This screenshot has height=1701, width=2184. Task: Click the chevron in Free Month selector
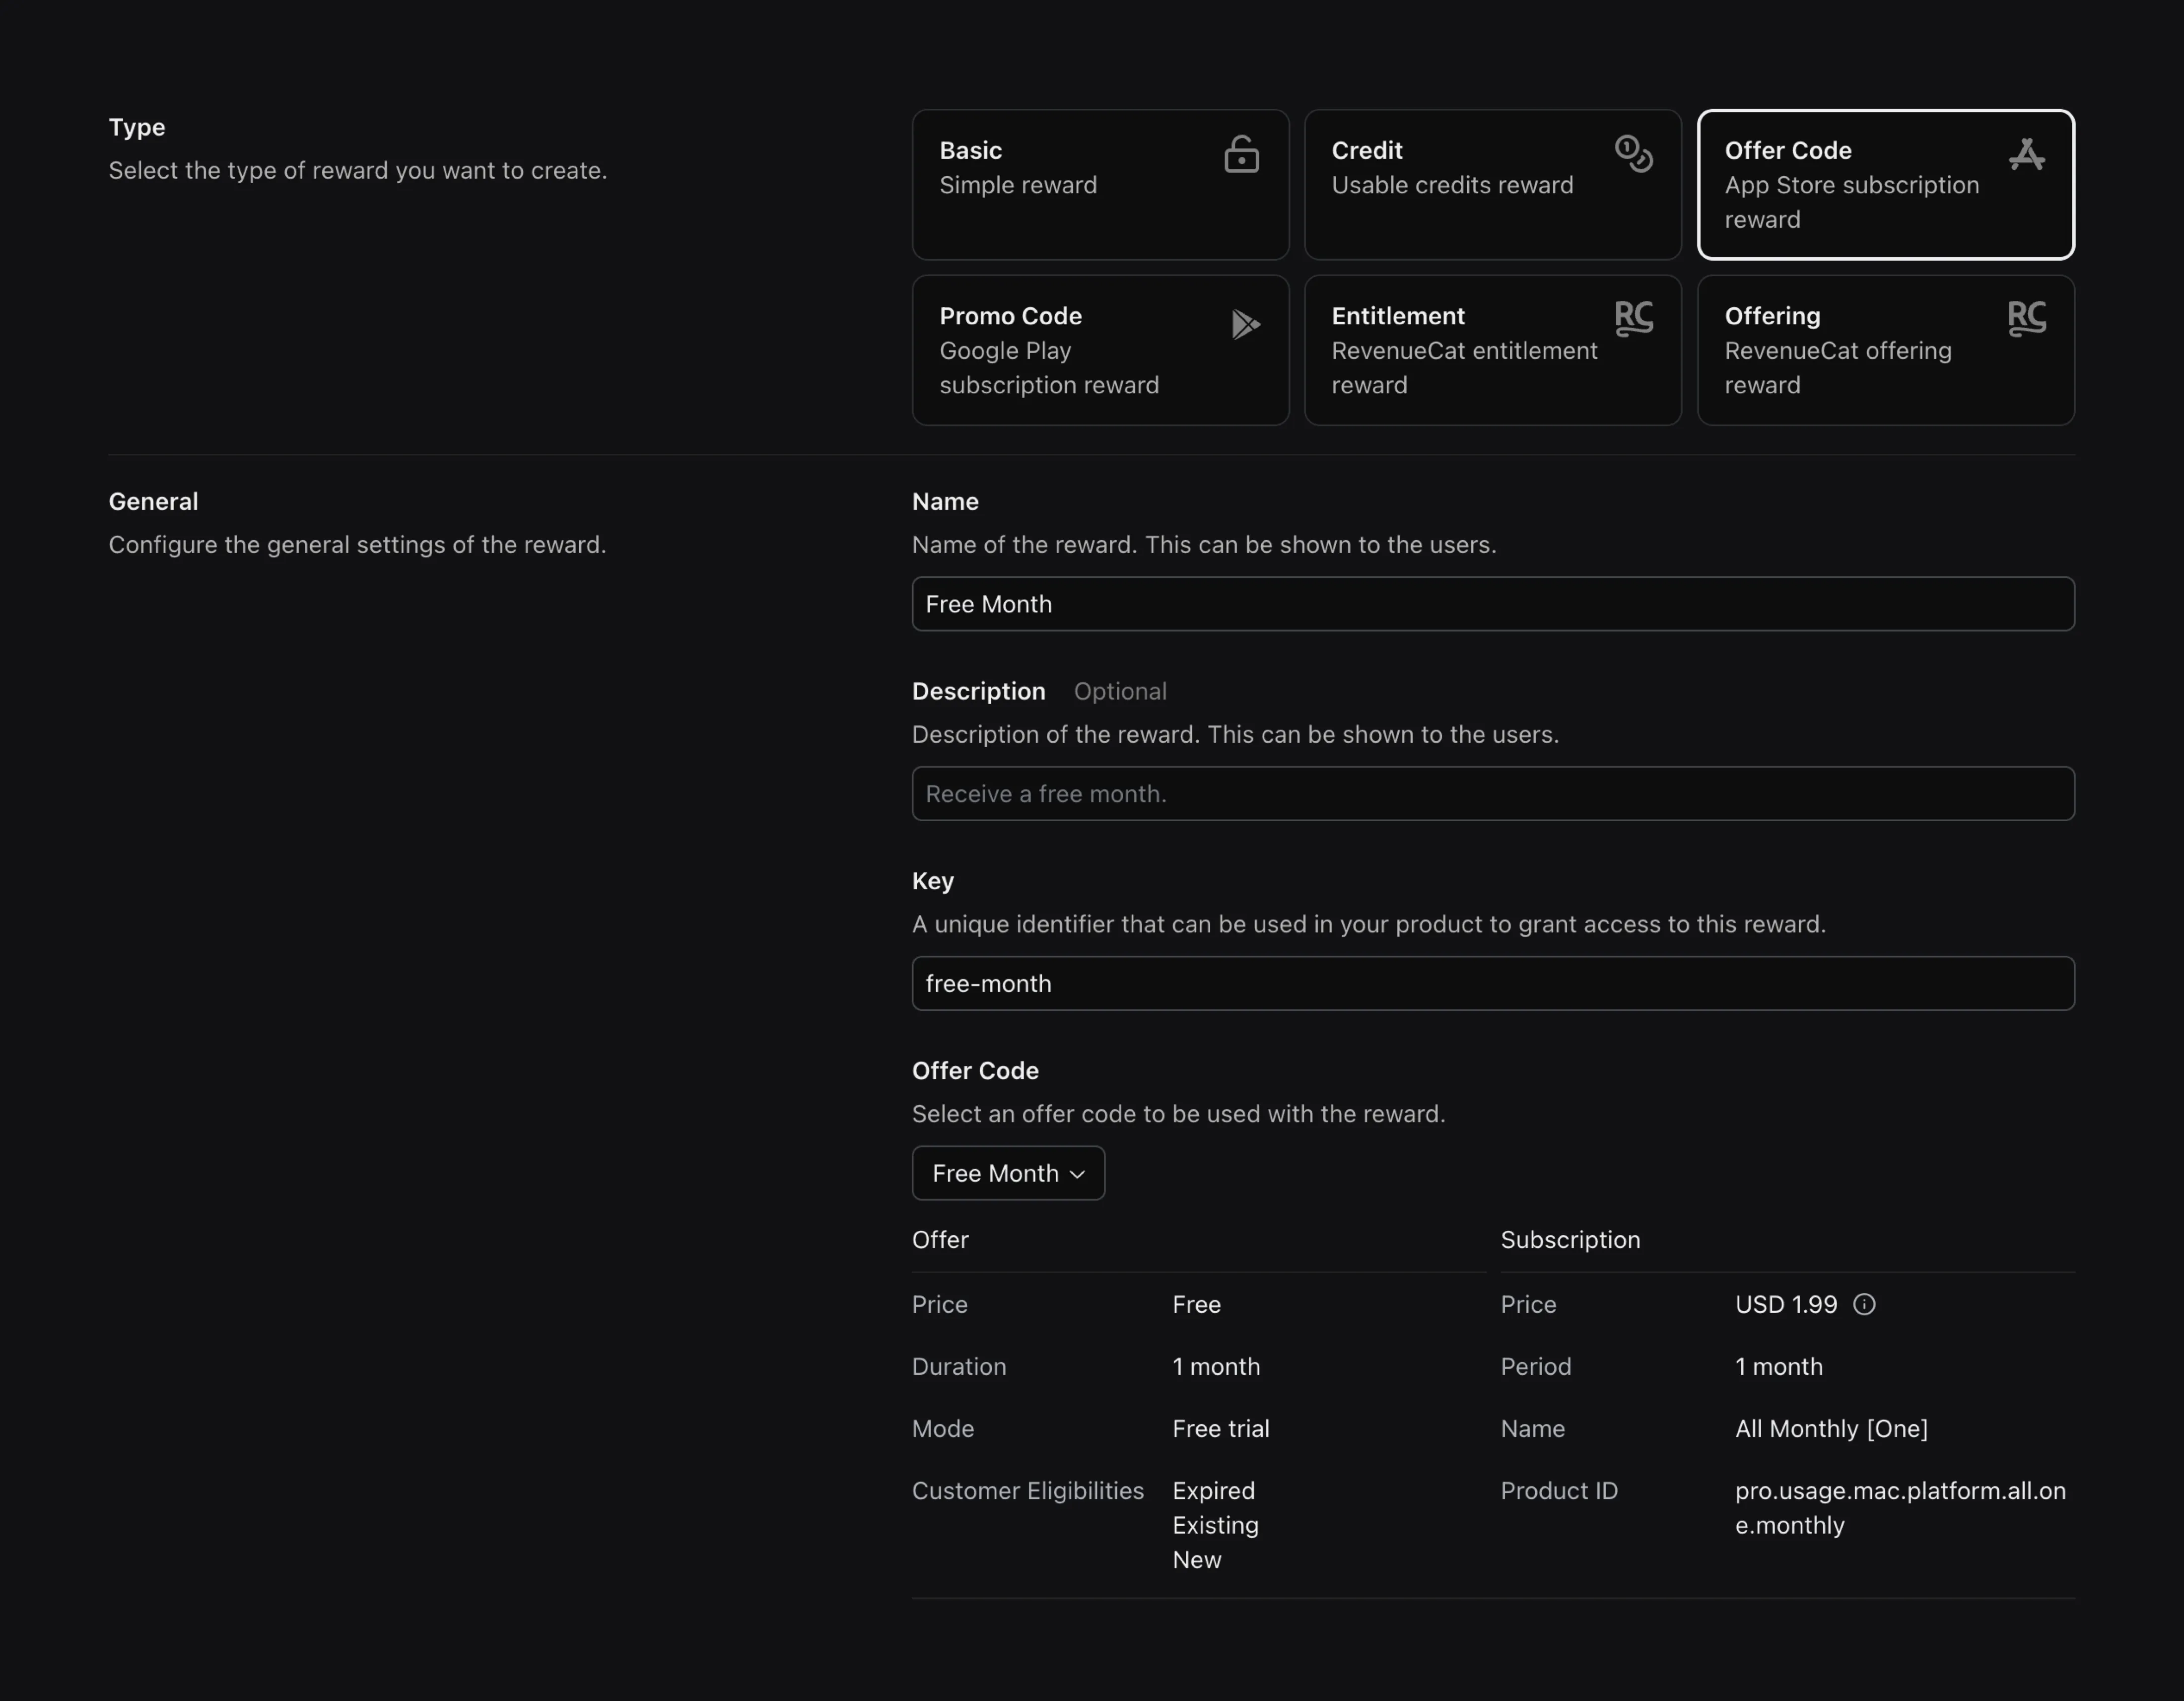(x=1077, y=1174)
